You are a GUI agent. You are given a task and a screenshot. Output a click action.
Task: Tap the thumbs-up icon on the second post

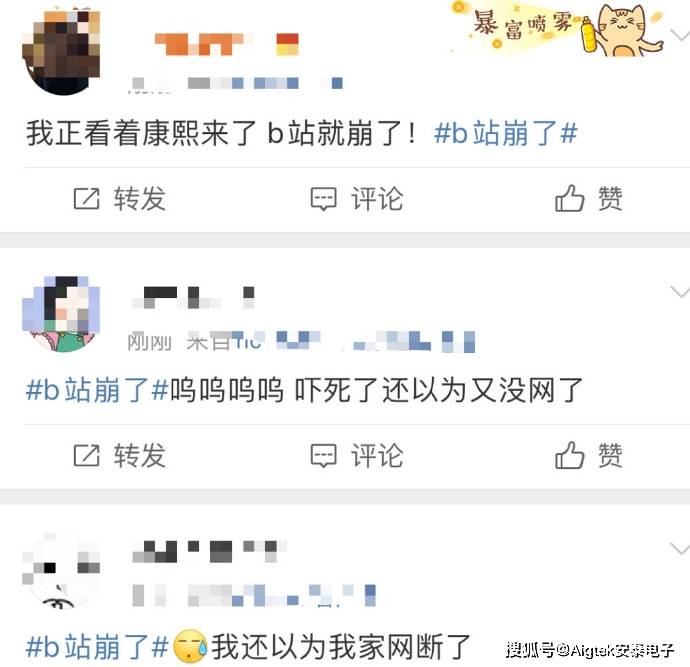tap(569, 454)
